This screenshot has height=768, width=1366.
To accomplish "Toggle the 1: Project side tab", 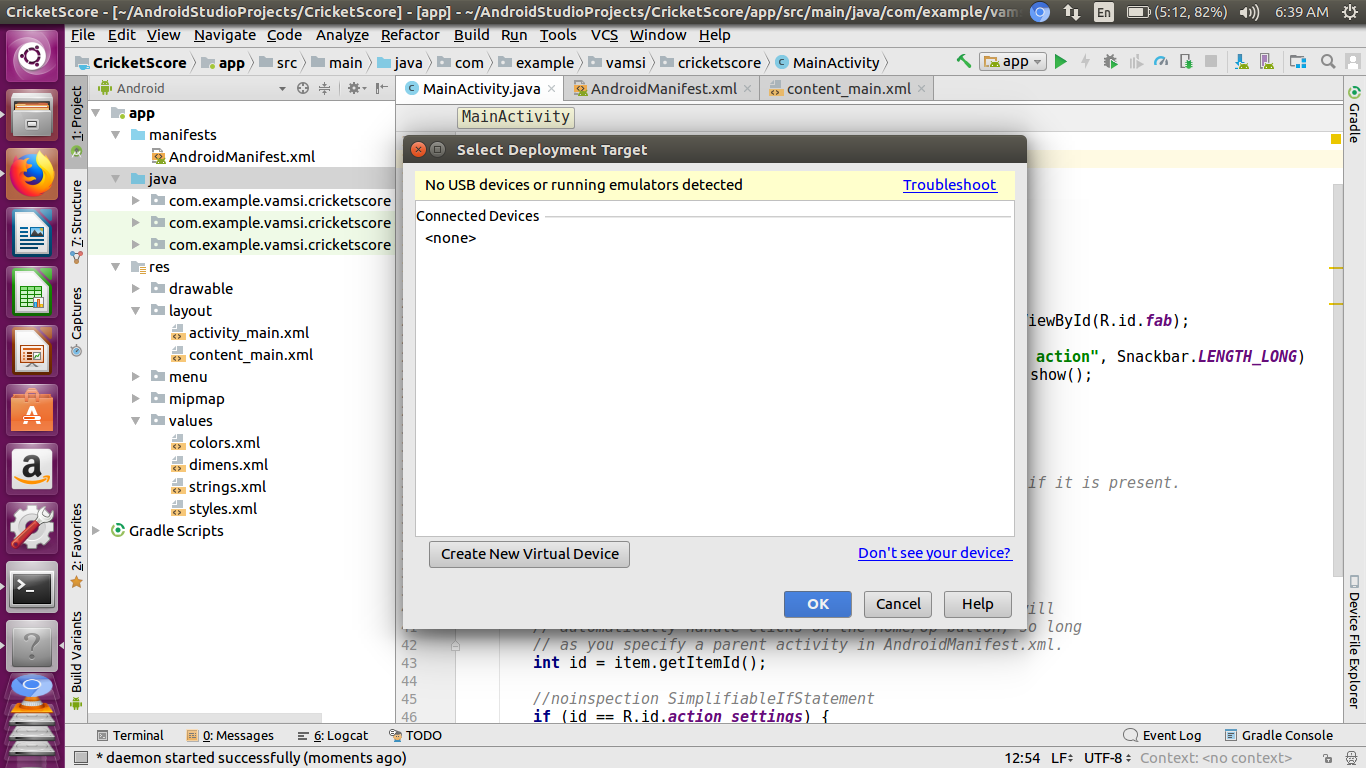I will 77,121.
